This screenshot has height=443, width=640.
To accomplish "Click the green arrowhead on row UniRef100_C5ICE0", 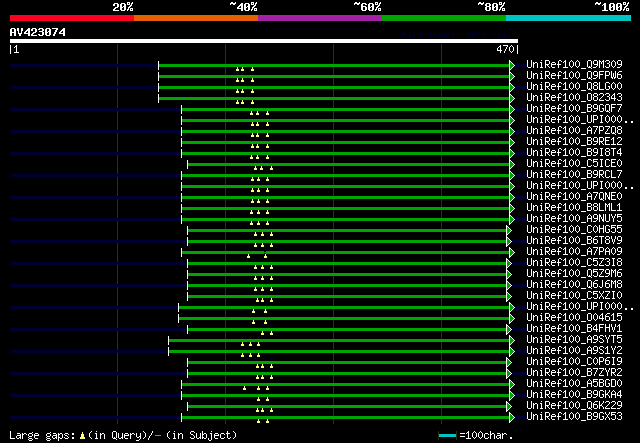I will point(512,164).
